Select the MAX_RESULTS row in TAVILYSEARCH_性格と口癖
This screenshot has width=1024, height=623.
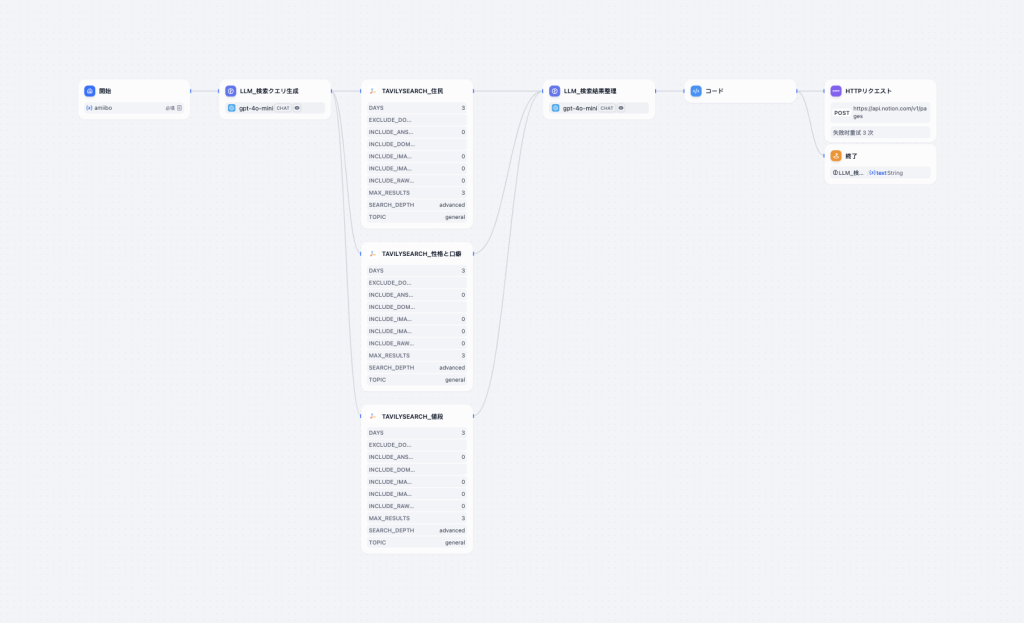click(x=416, y=355)
